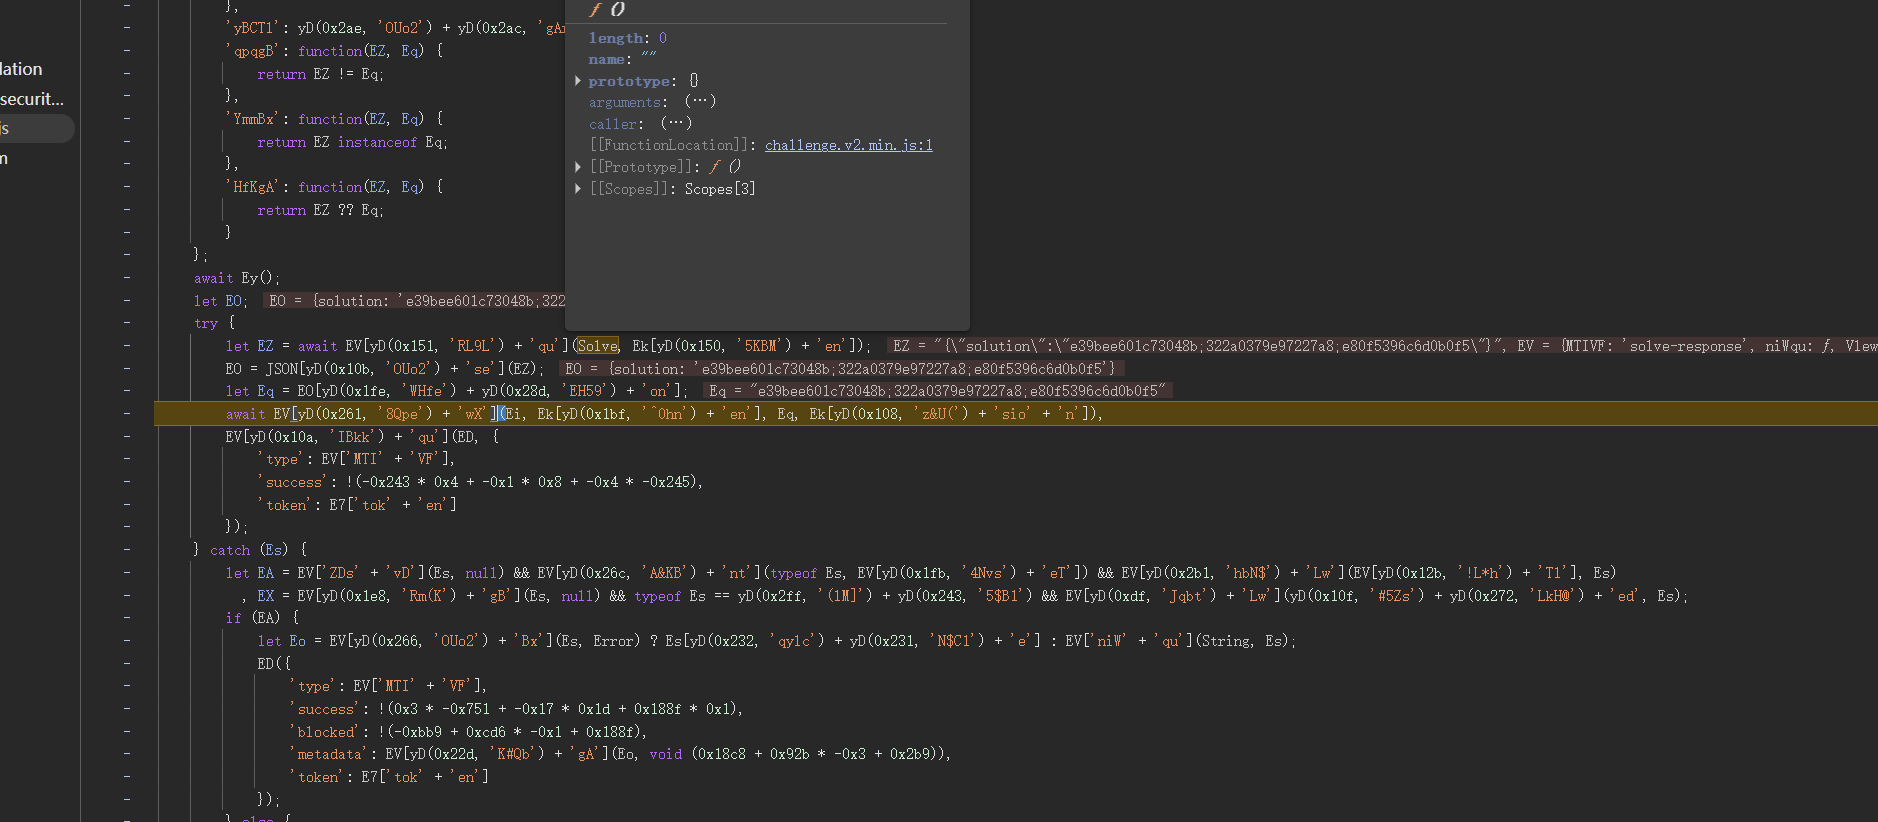Click the 'await Ey()' statement line

(237, 278)
